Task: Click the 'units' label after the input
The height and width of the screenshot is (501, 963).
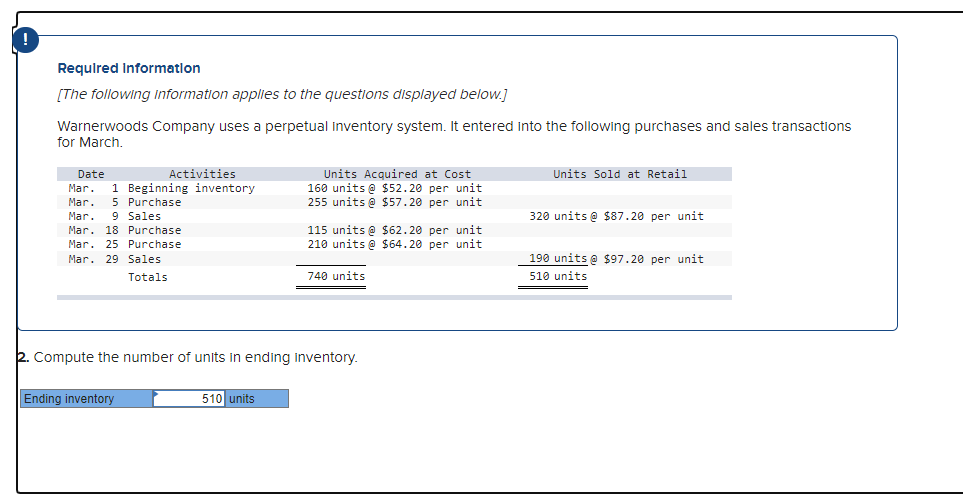Action: (x=242, y=399)
